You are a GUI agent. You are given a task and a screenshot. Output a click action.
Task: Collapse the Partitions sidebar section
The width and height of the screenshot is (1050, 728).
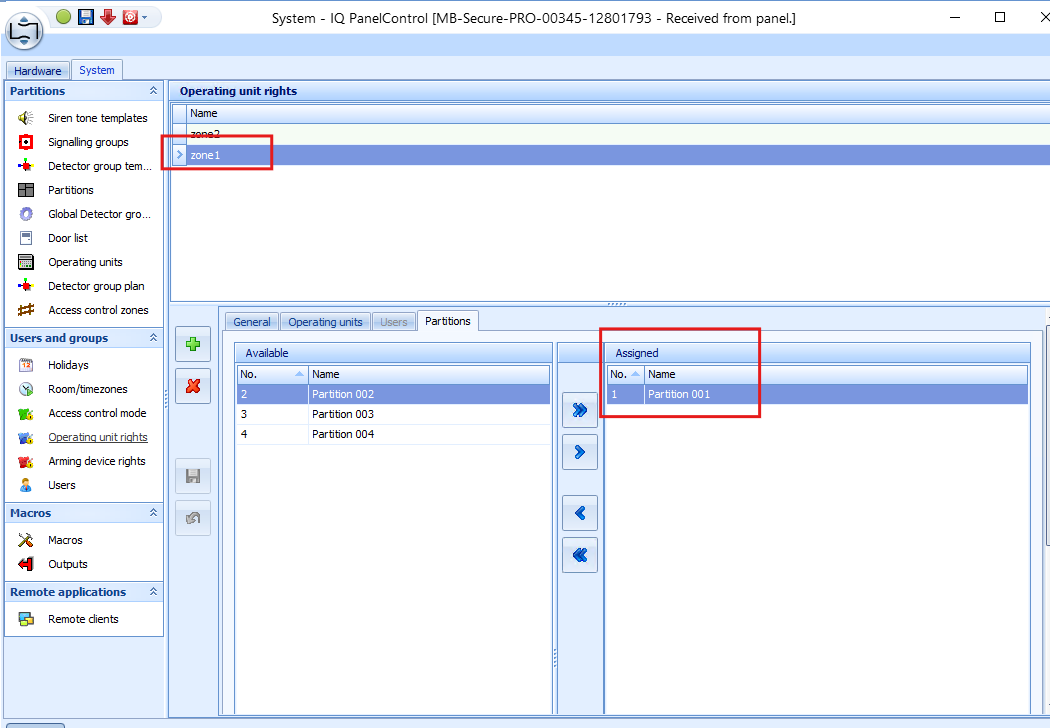point(153,90)
